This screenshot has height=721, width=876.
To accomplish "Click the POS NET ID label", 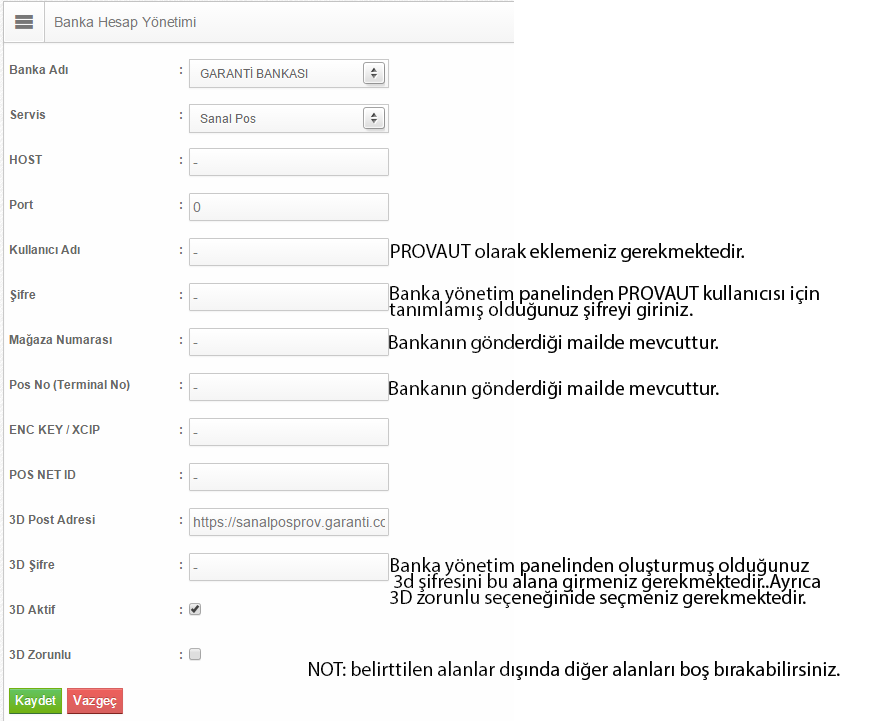I will pos(42,475).
